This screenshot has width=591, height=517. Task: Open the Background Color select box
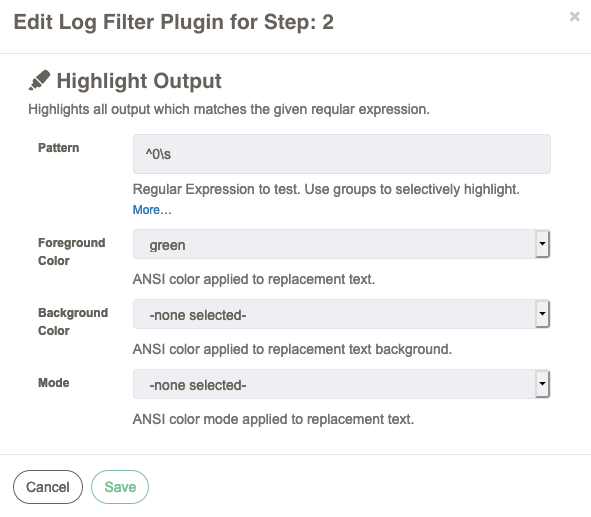(x=341, y=314)
